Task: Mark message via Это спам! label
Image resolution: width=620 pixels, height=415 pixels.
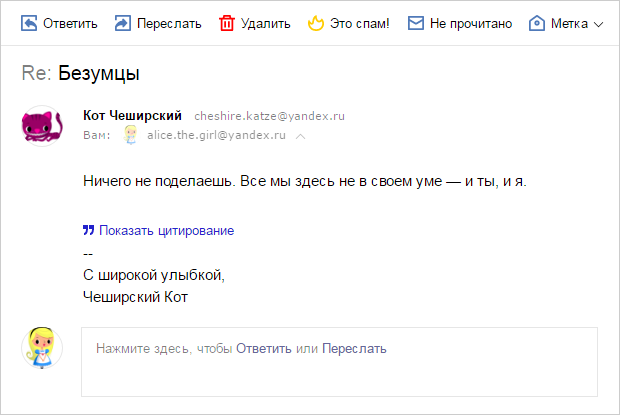Action: click(360, 24)
